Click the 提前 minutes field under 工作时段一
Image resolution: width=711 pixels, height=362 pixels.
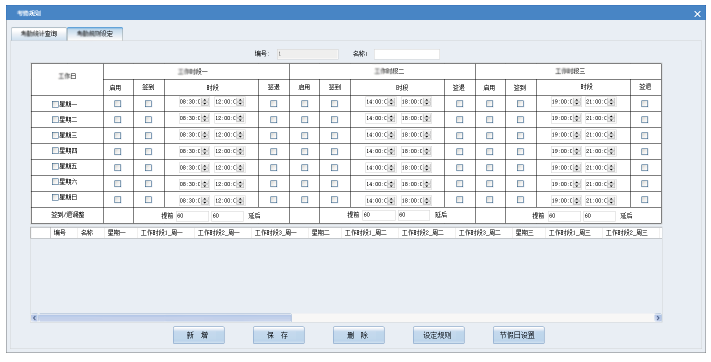click(x=192, y=216)
